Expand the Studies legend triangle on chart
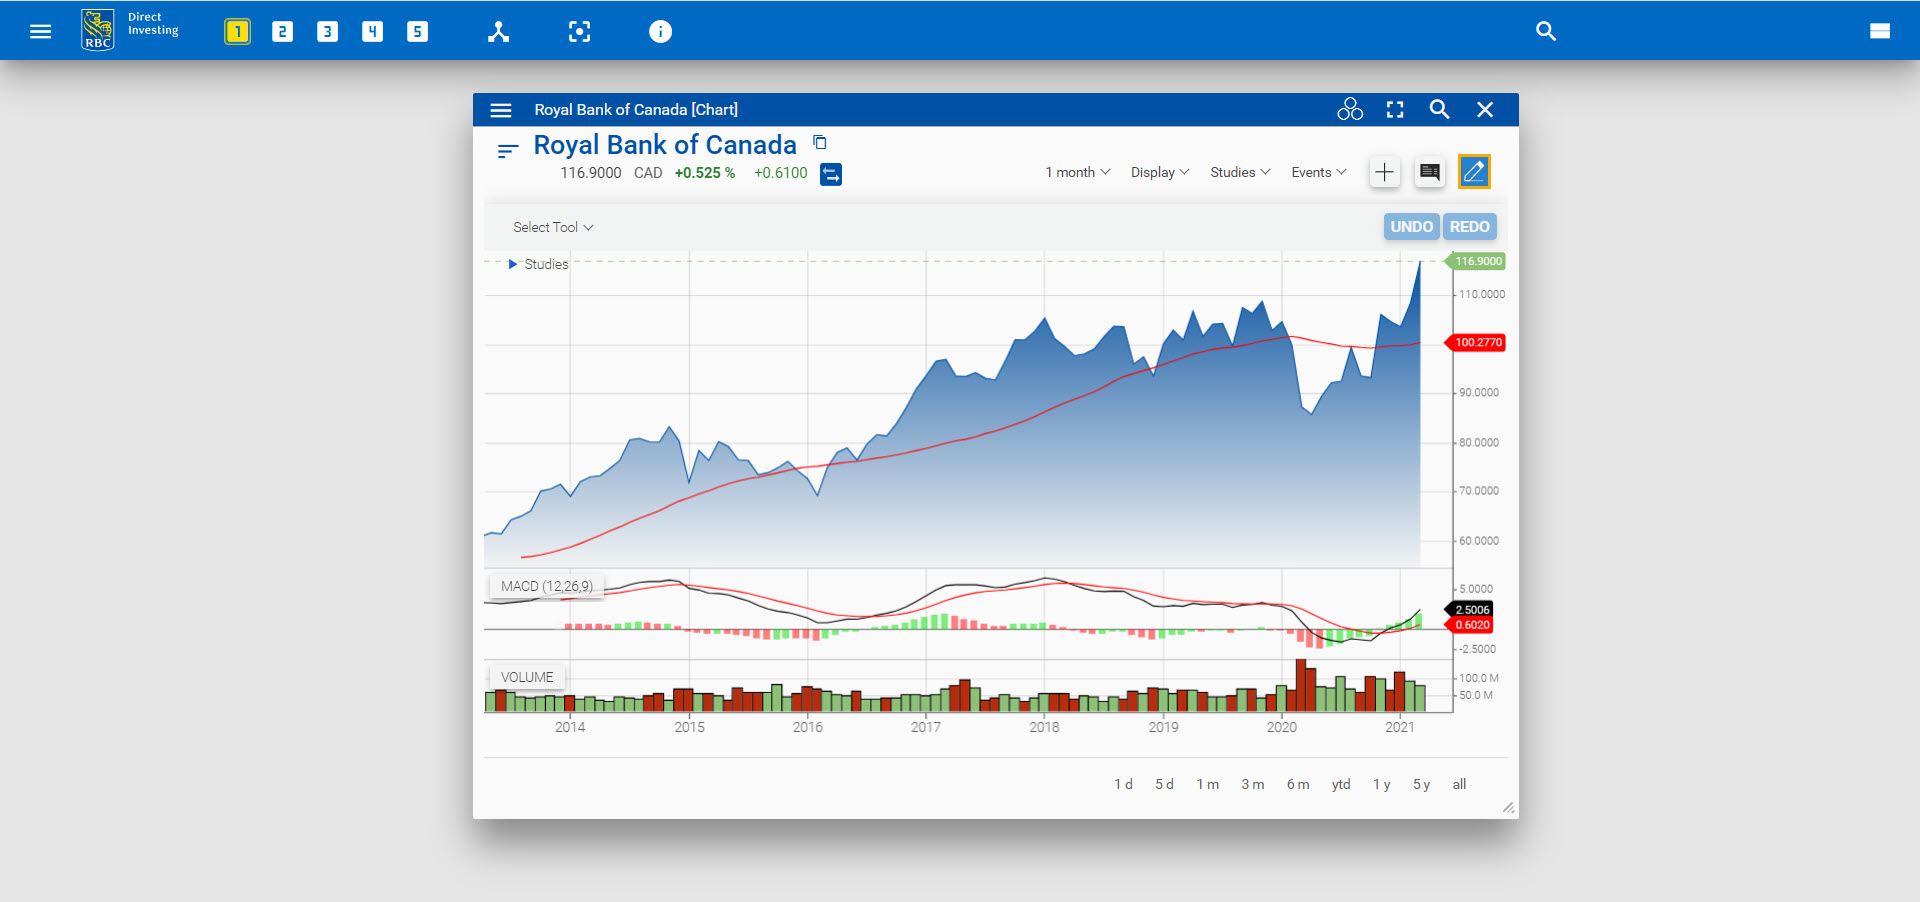Screen dimensions: 1920x902 pyautogui.click(x=513, y=264)
